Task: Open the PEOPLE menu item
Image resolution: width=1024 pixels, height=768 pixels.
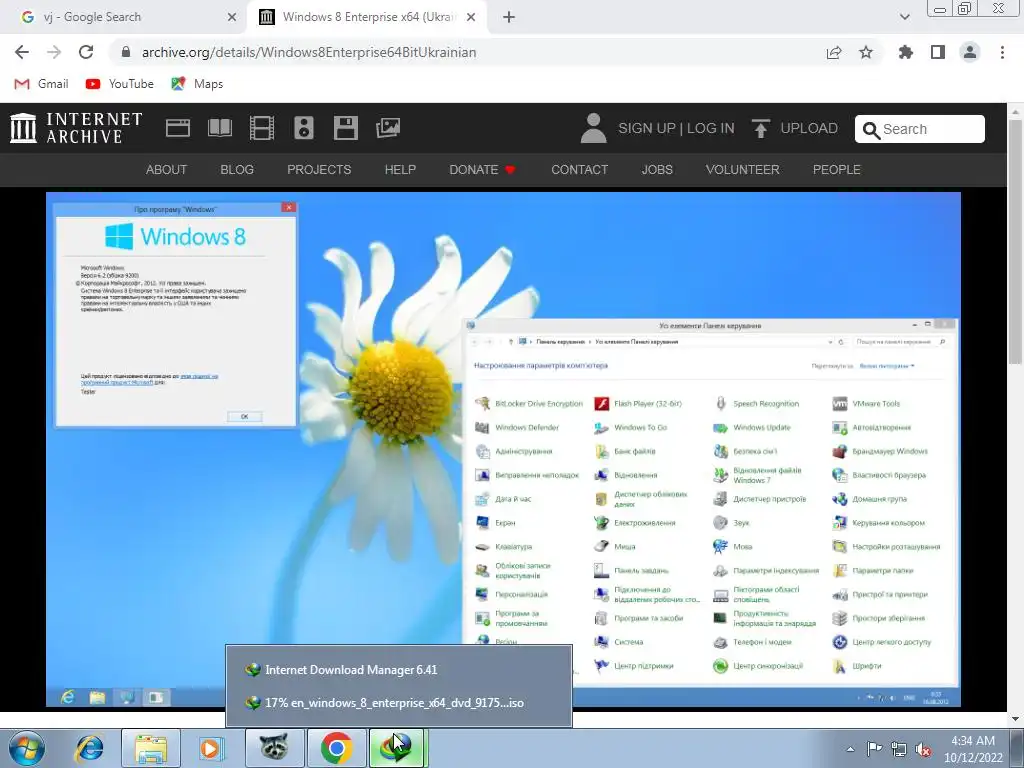Action: point(837,170)
